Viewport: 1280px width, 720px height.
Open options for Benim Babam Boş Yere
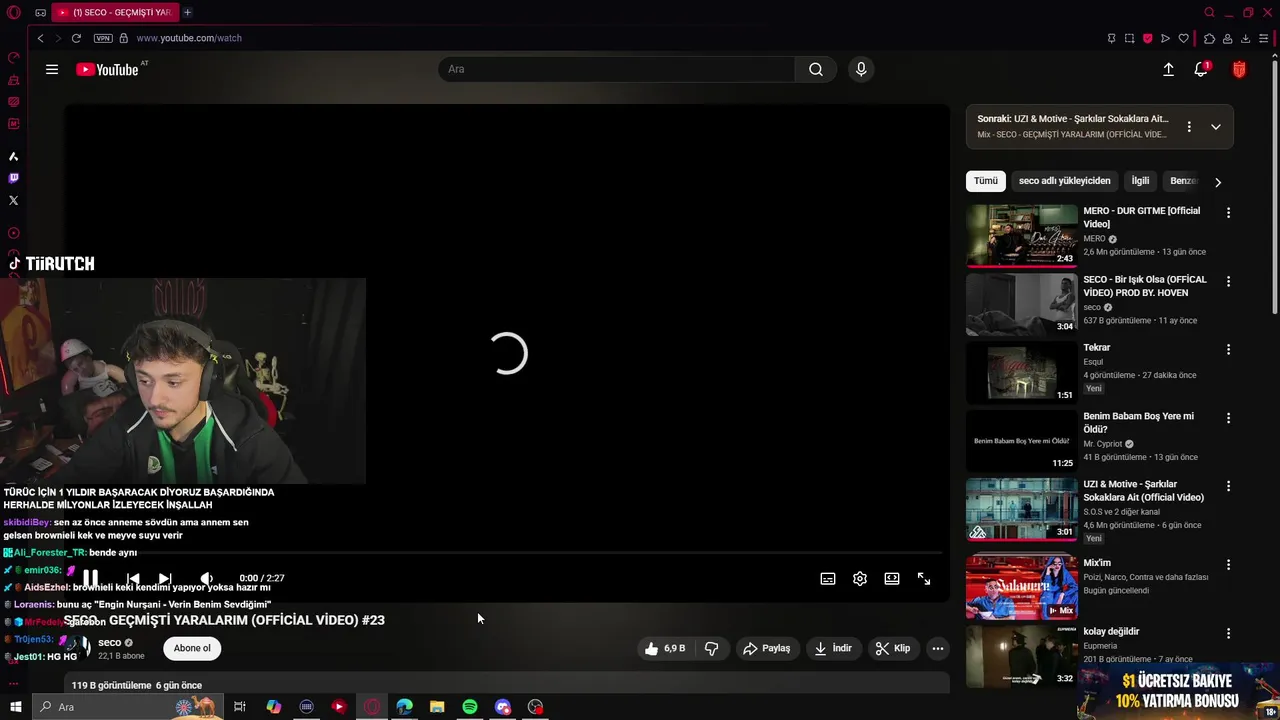tap(1228, 418)
